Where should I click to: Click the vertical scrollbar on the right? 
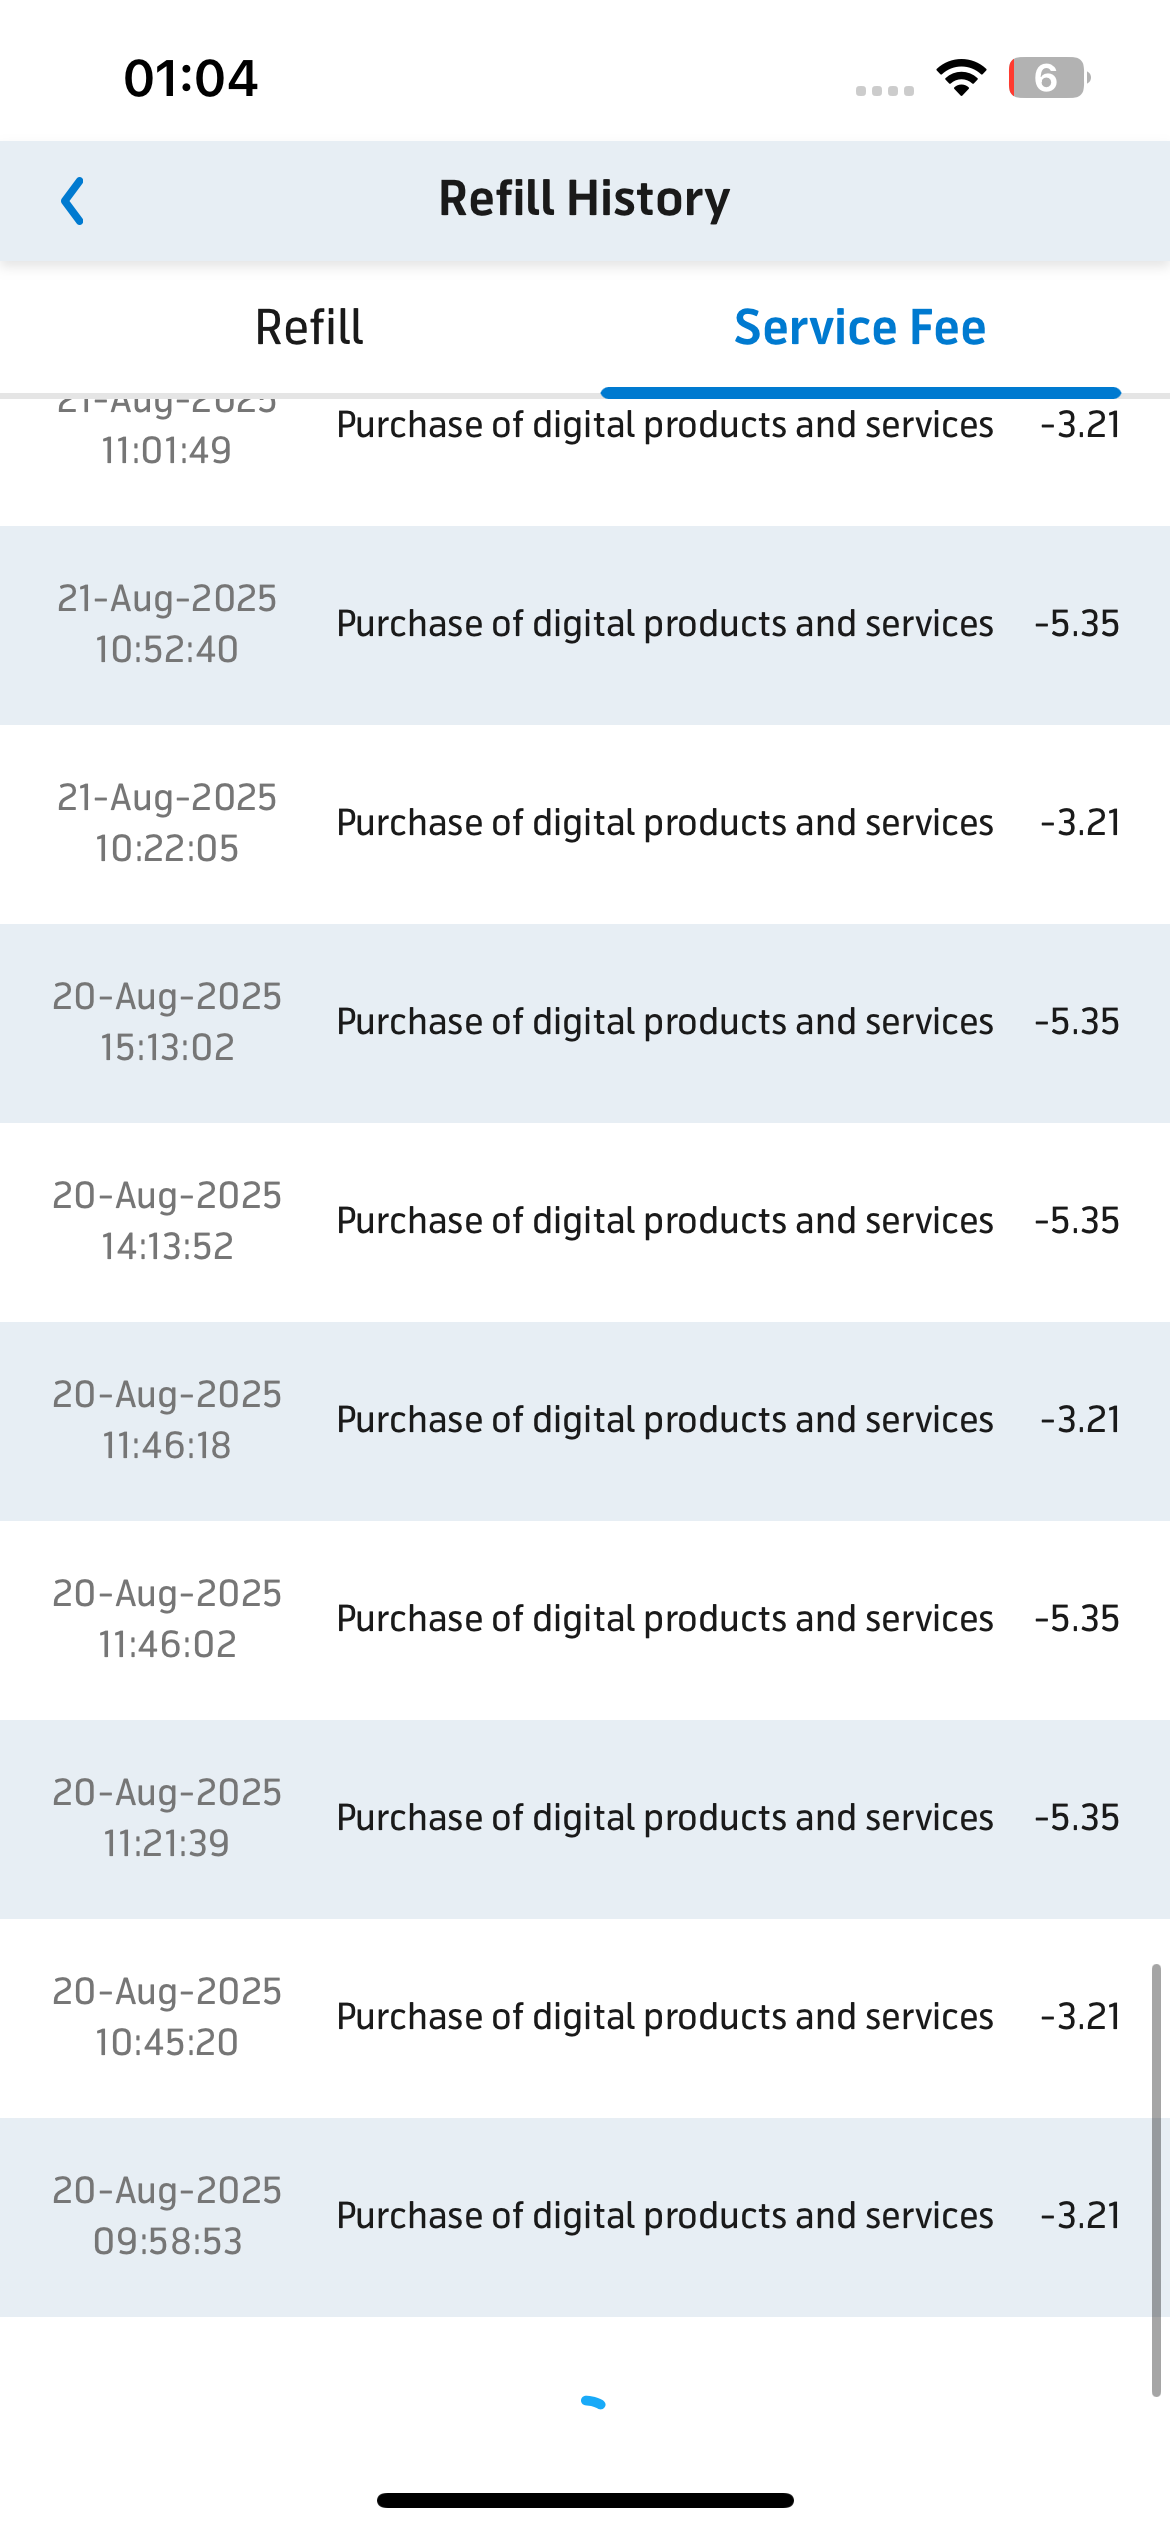click(1156, 2180)
